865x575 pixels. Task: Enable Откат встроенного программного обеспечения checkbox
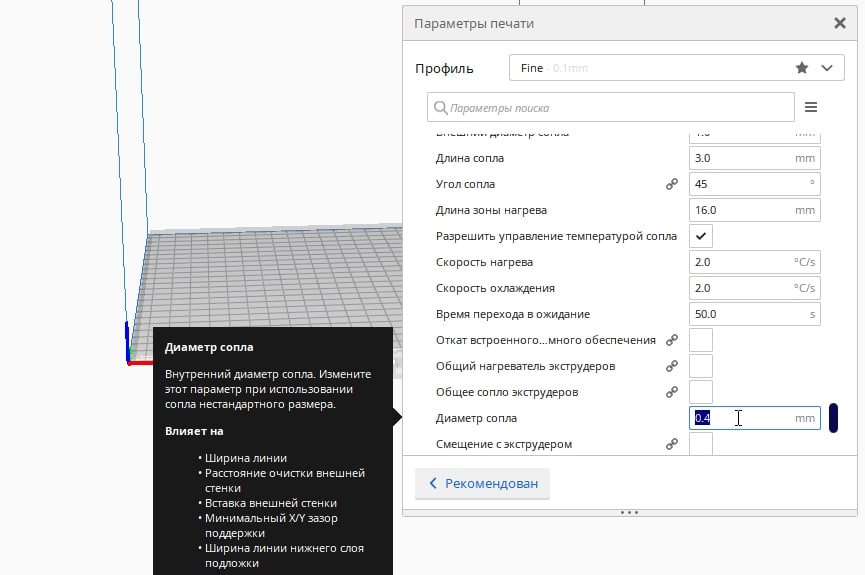point(701,340)
